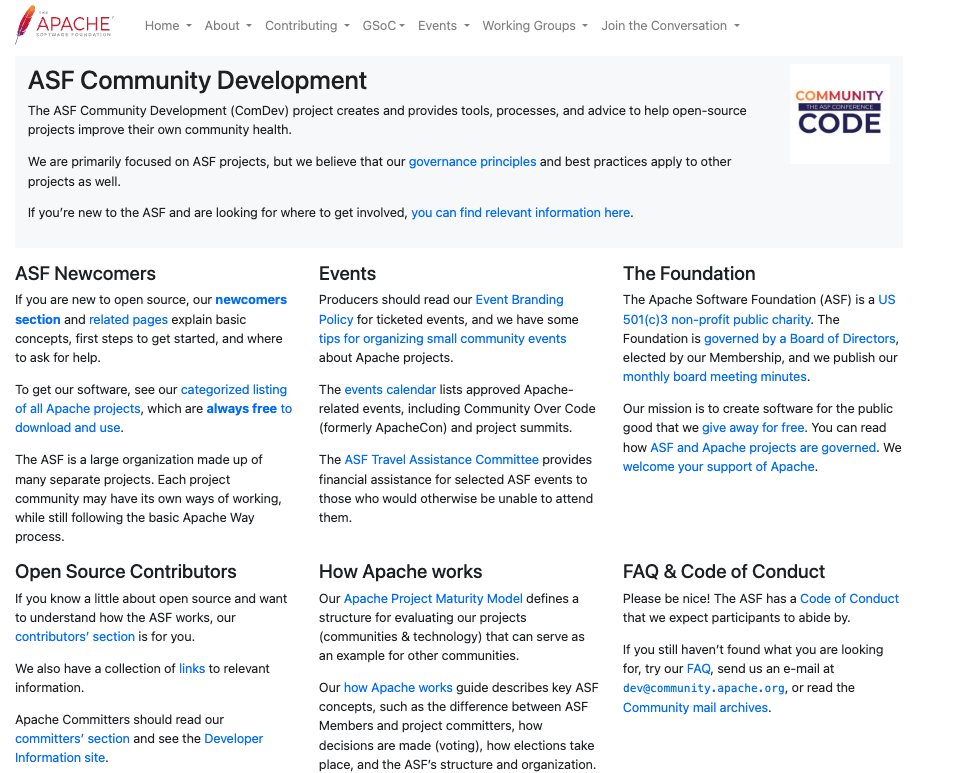Screen dimensions: 968x773
Task: Open the GSoC menu
Action: 384,26
